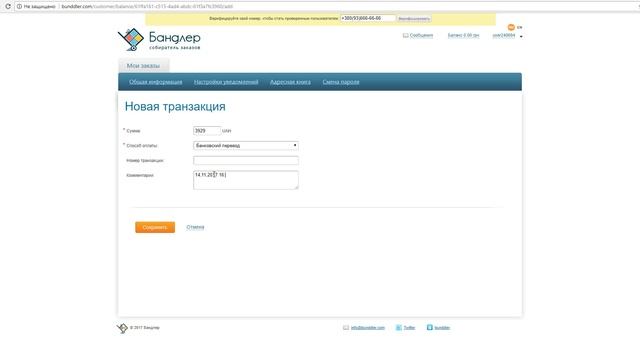This screenshot has height=360, width=640.
Task: Click the orange Сохранить button
Action: (155, 227)
